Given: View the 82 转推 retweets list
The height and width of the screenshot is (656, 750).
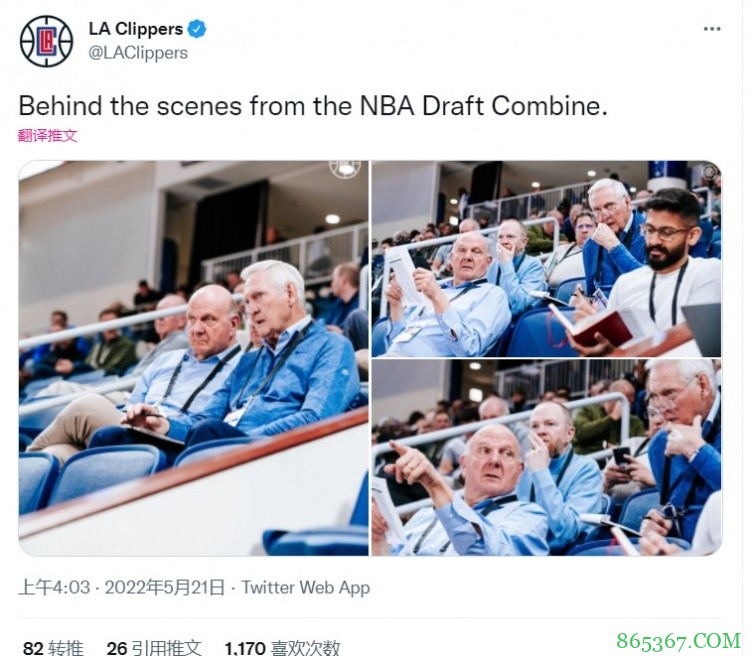Looking at the screenshot, I should 53,648.
